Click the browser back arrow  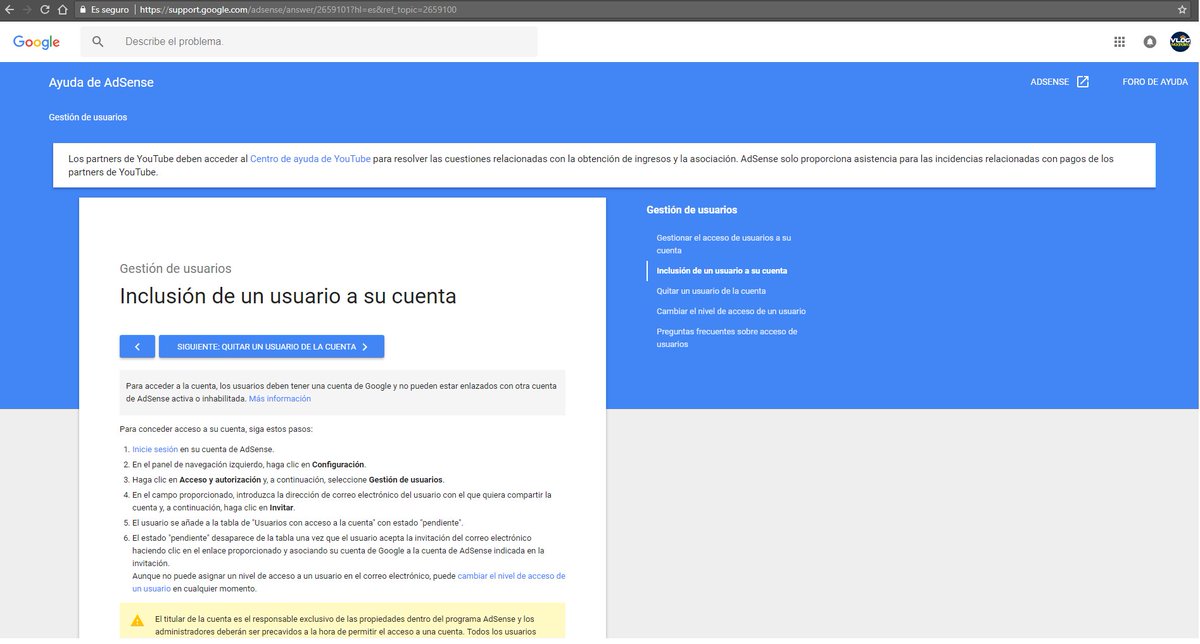click(10, 9)
